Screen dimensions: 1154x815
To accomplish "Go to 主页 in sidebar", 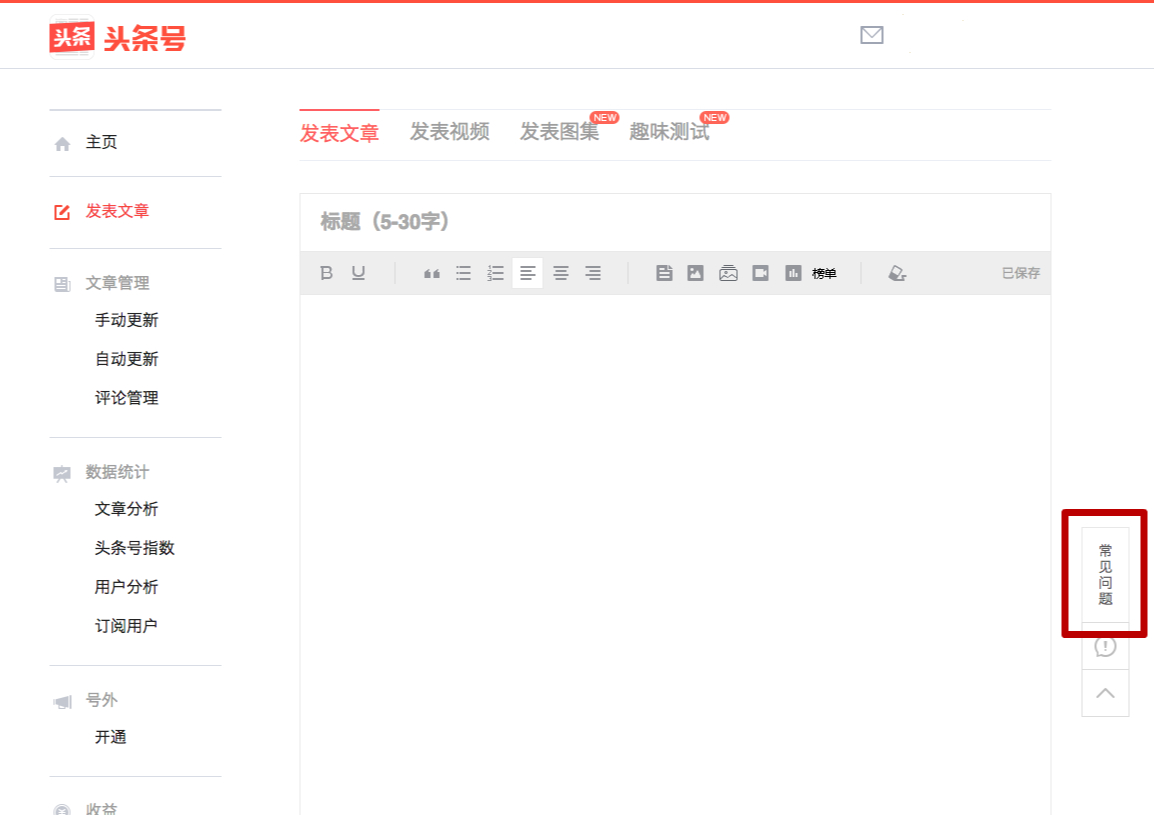I will 102,142.
